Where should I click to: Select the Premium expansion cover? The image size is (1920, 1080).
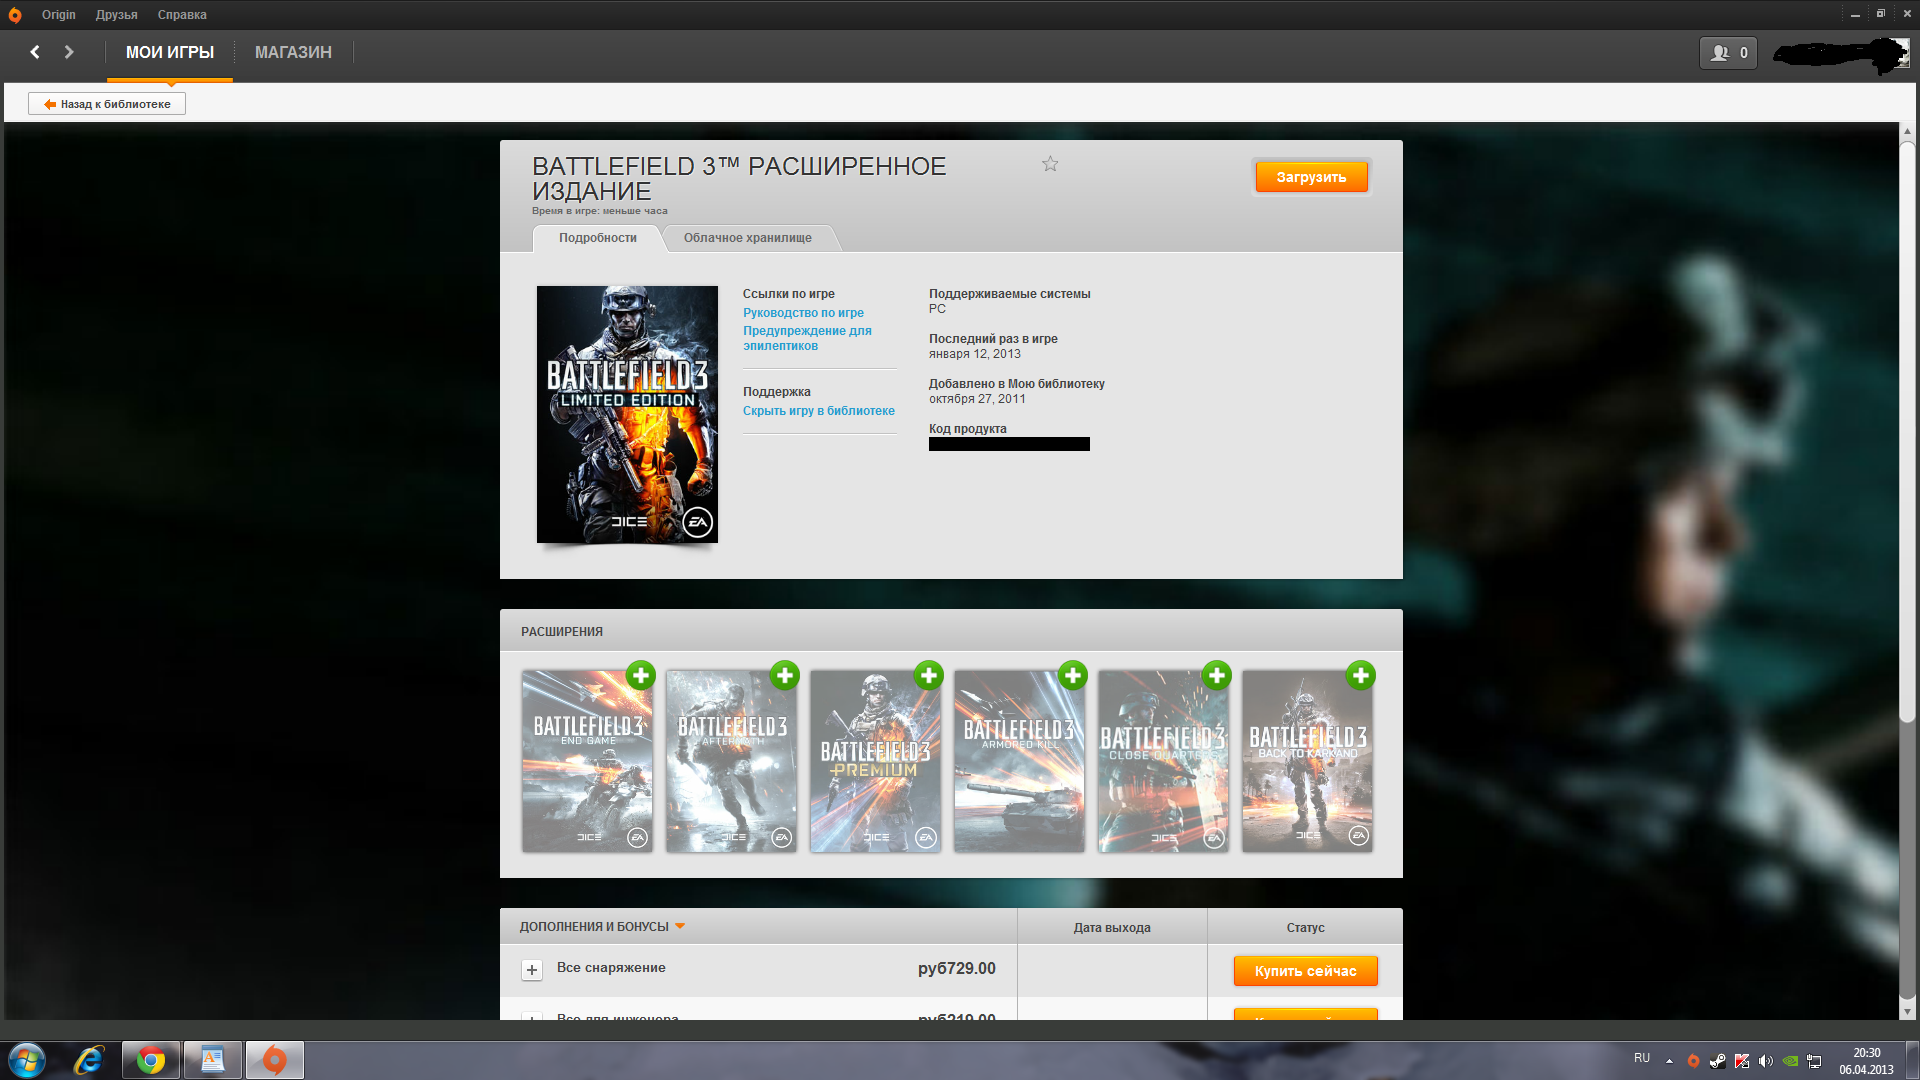tap(876, 762)
